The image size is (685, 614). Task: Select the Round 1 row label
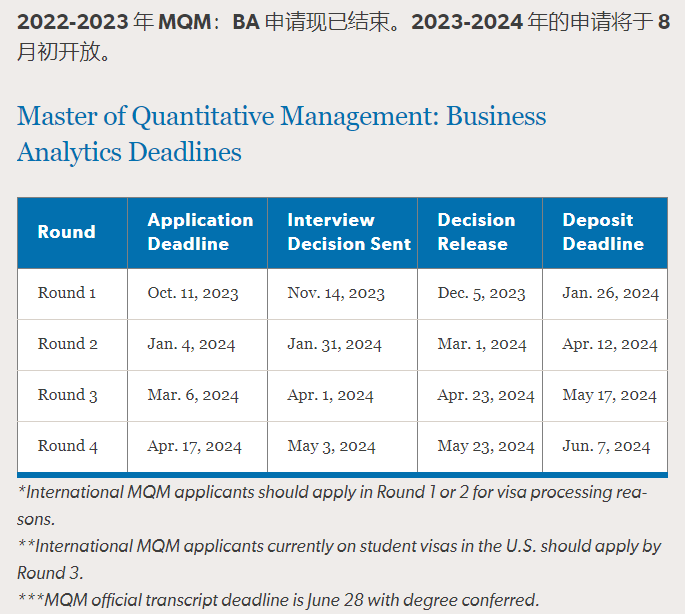click(x=67, y=293)
